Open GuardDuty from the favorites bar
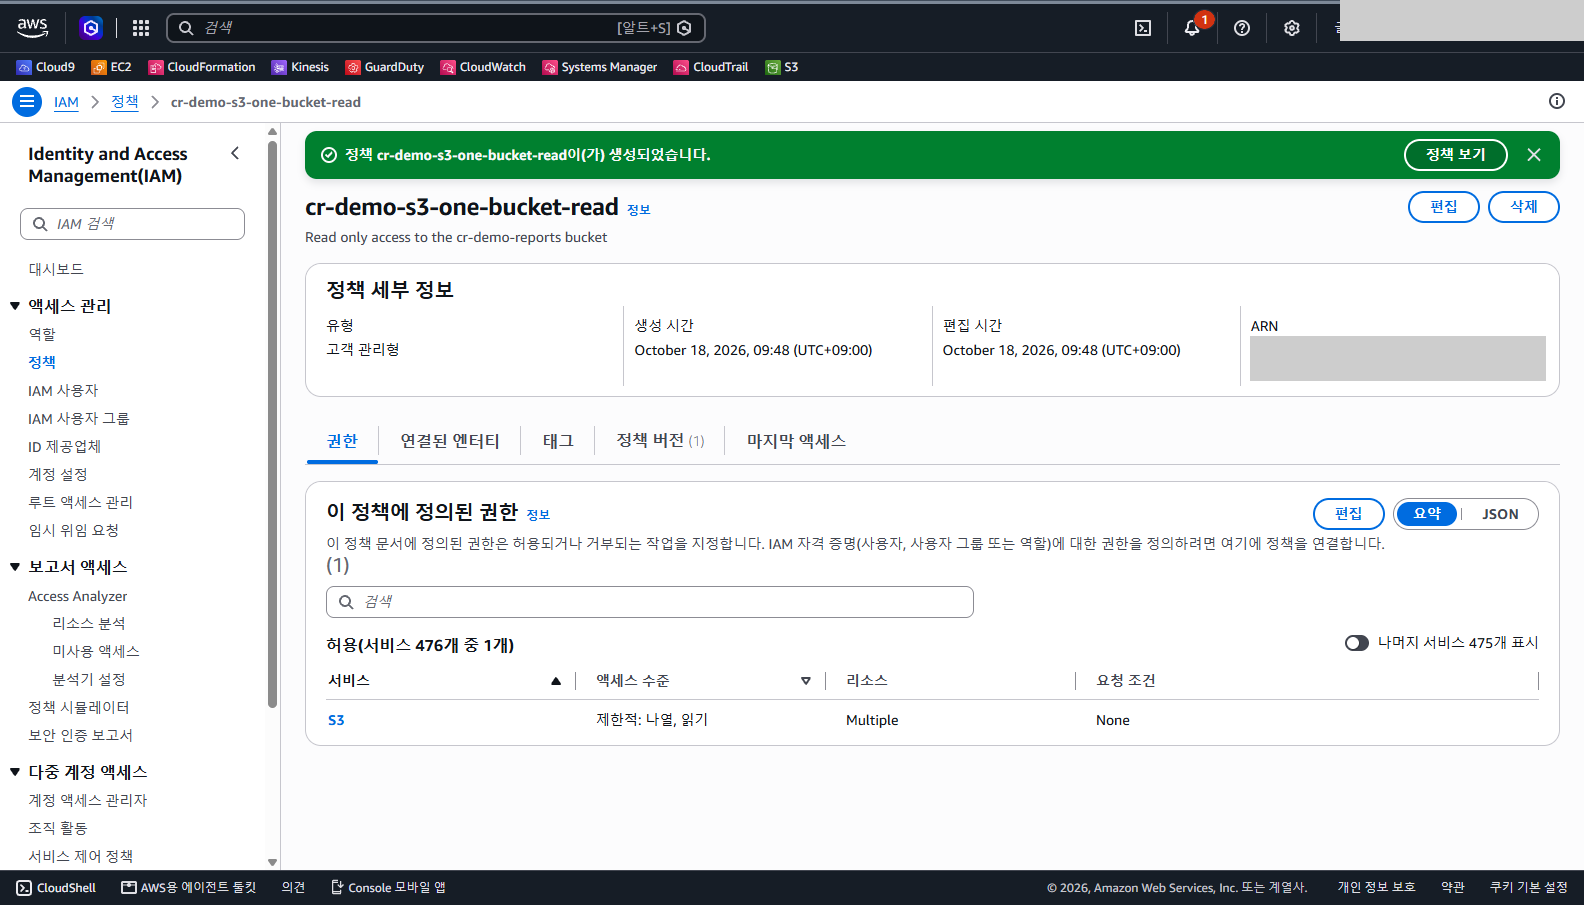The width and height of the screenshot is (1584, 905). click(x=385, y=67)
